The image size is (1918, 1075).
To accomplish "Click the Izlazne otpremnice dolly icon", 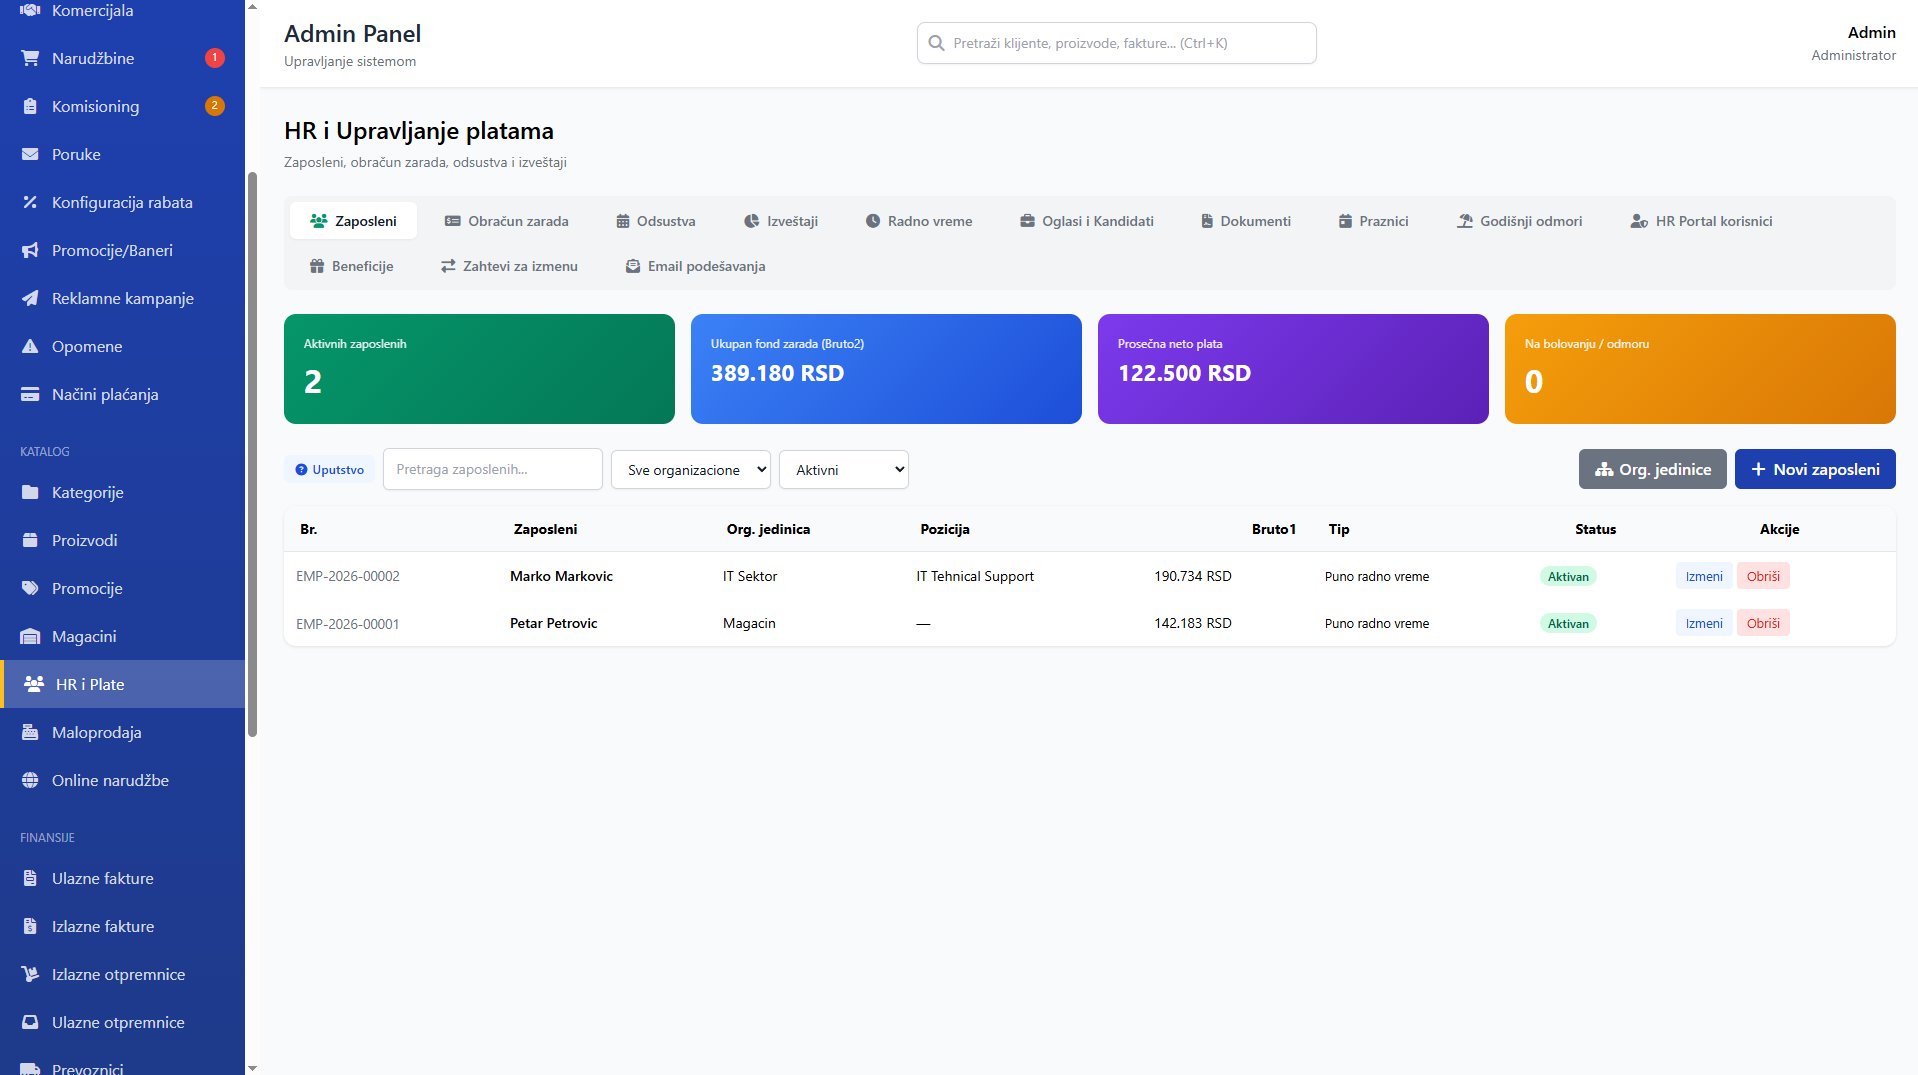I will pyautogui.click(x=30, y=974).
